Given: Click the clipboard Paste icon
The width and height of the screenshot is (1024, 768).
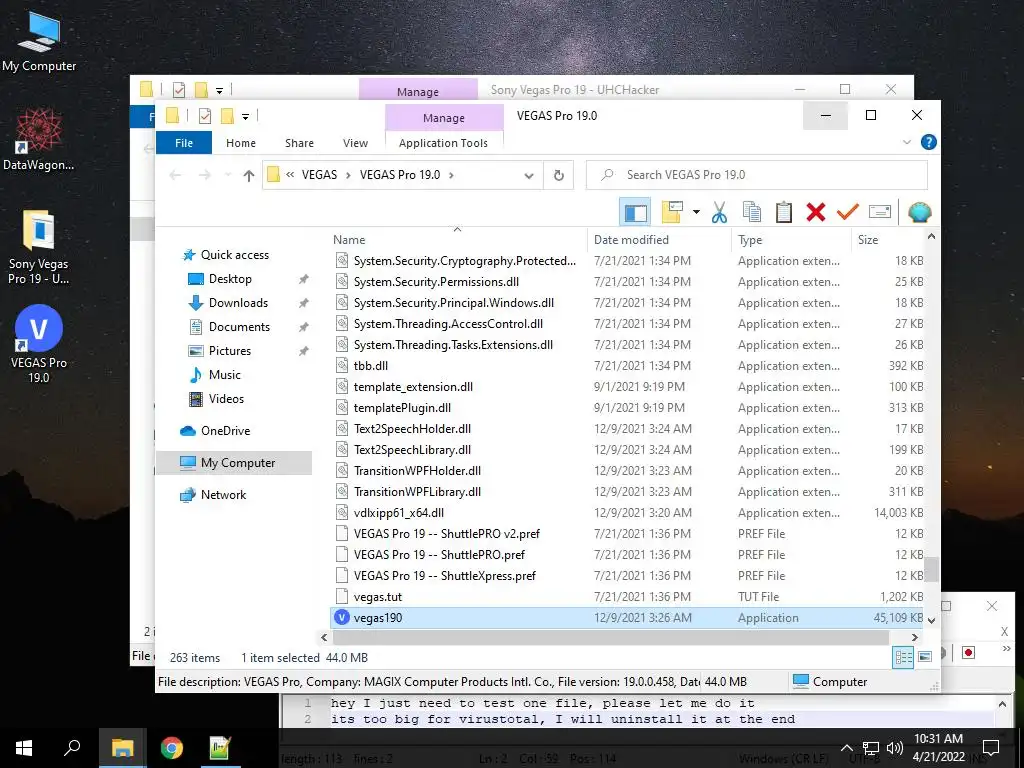Looking at the screenshot, I should pos(784,212).
